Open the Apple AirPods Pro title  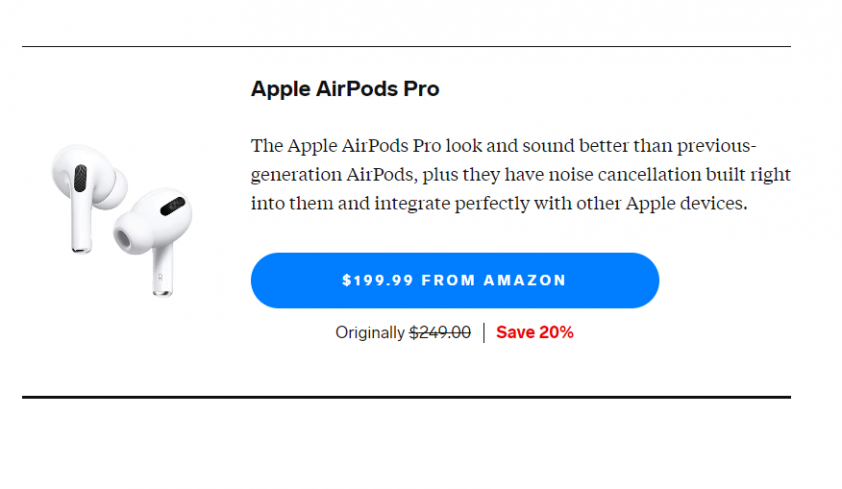(x=345, y=89)
